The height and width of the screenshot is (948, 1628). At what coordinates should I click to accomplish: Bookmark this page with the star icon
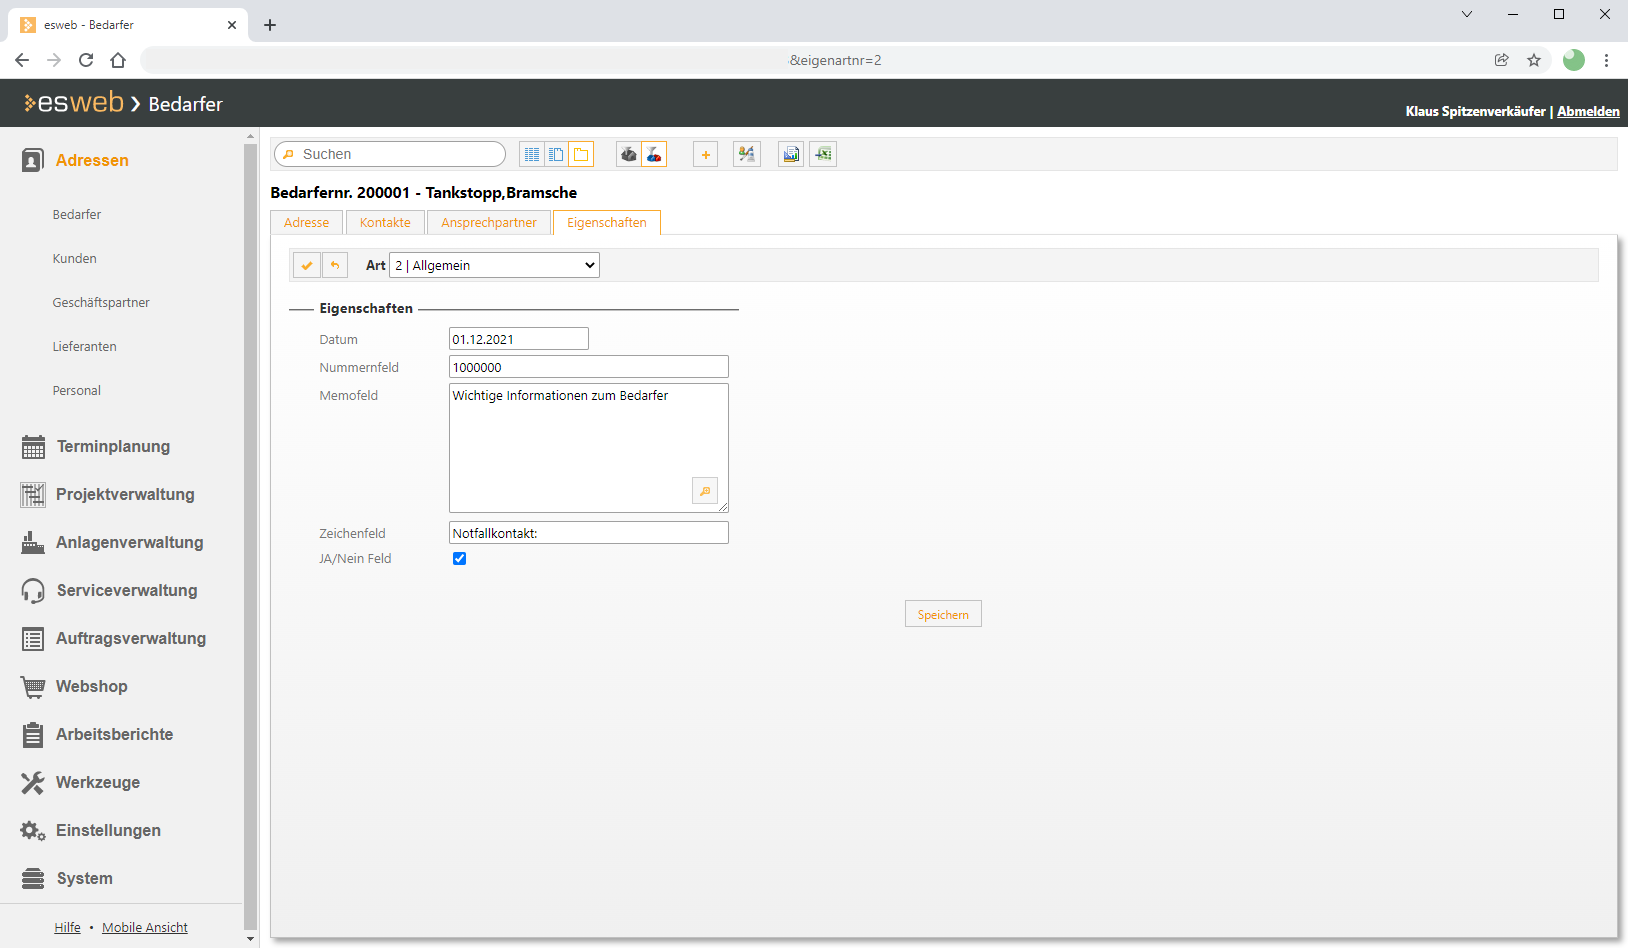pos(1534,60)
